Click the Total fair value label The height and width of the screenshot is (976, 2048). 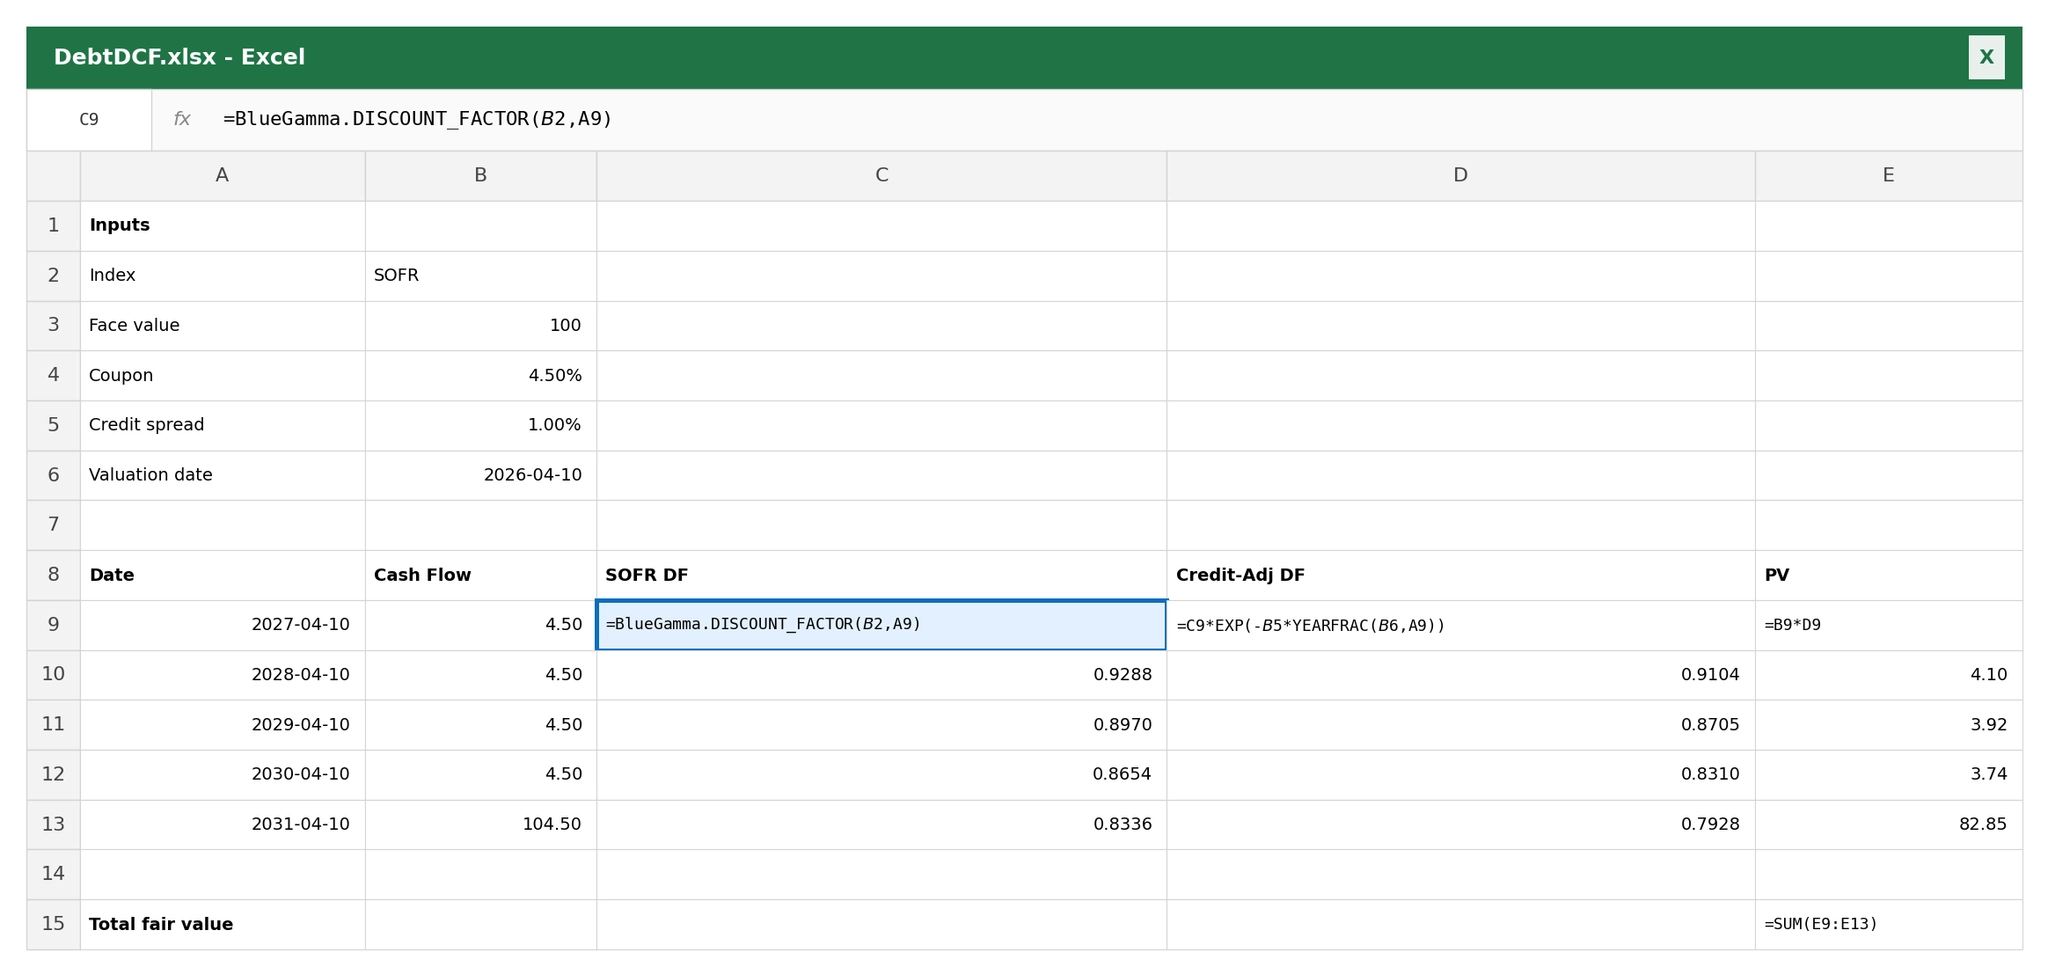click(222, 924)
